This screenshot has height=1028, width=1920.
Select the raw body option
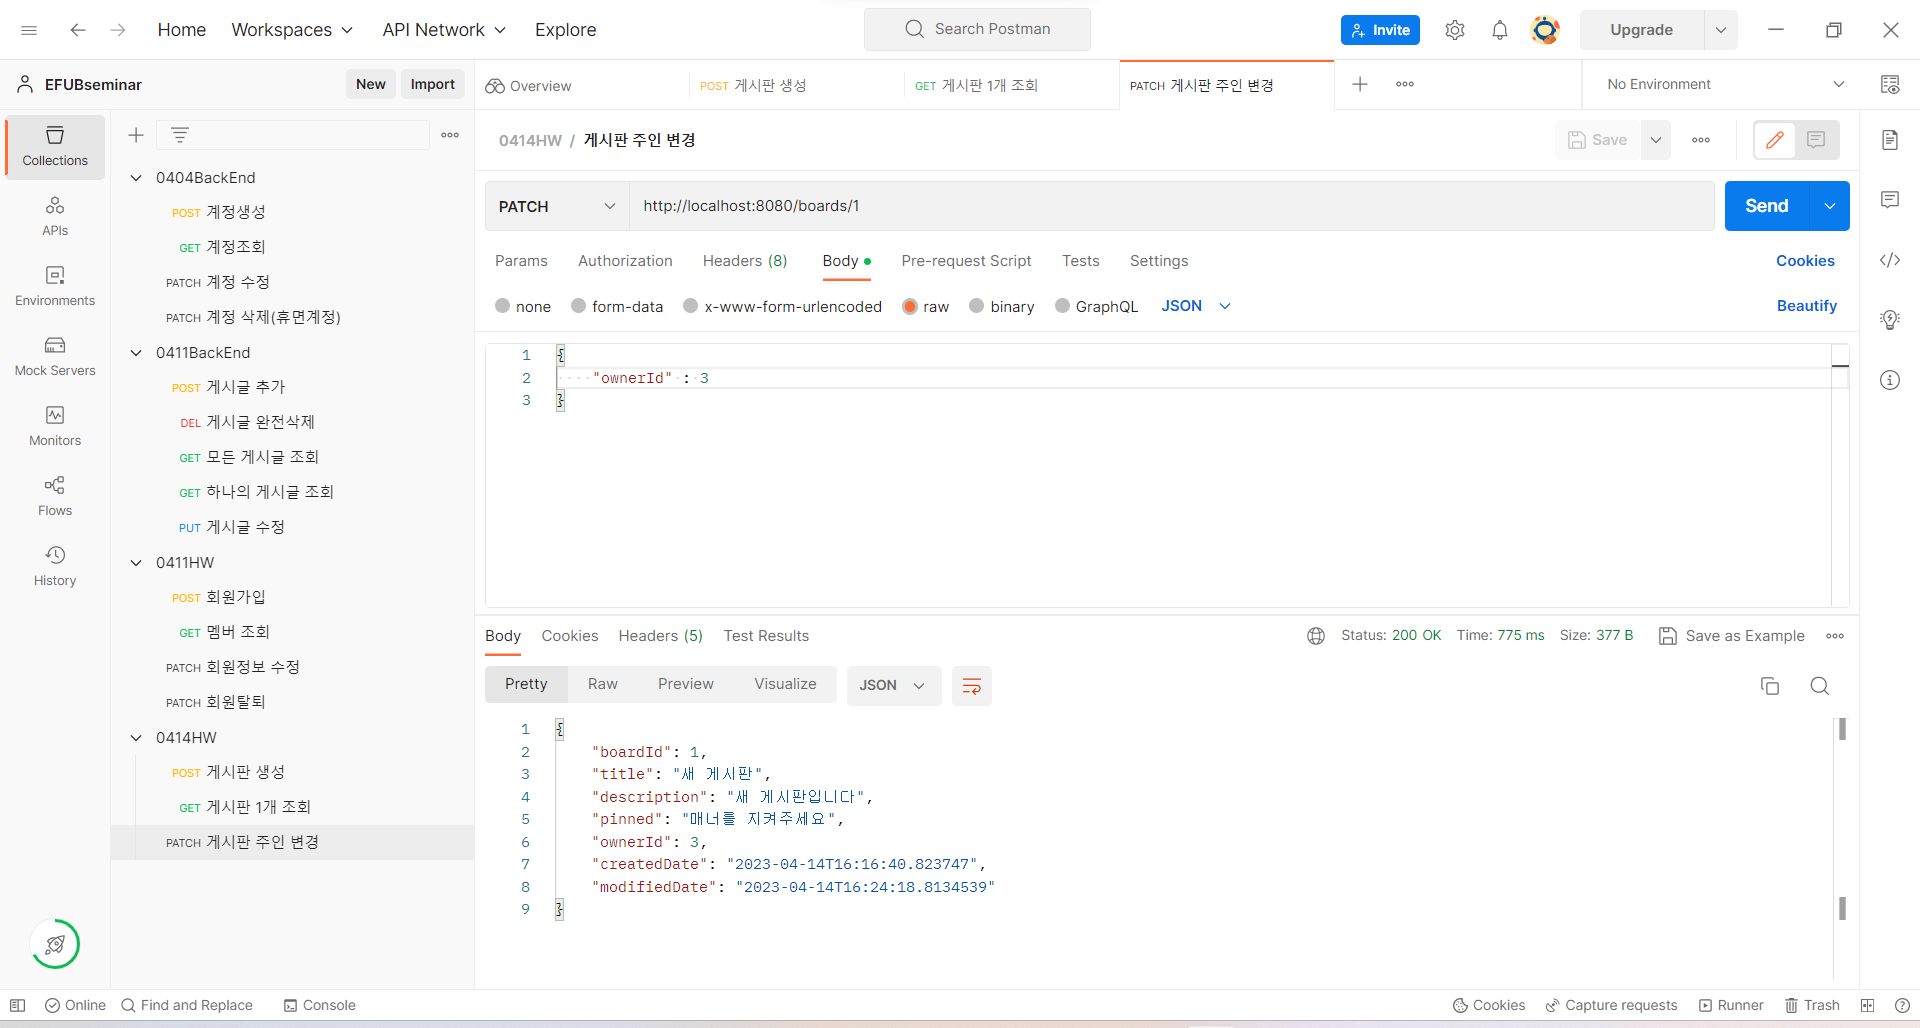pos(910,306)
